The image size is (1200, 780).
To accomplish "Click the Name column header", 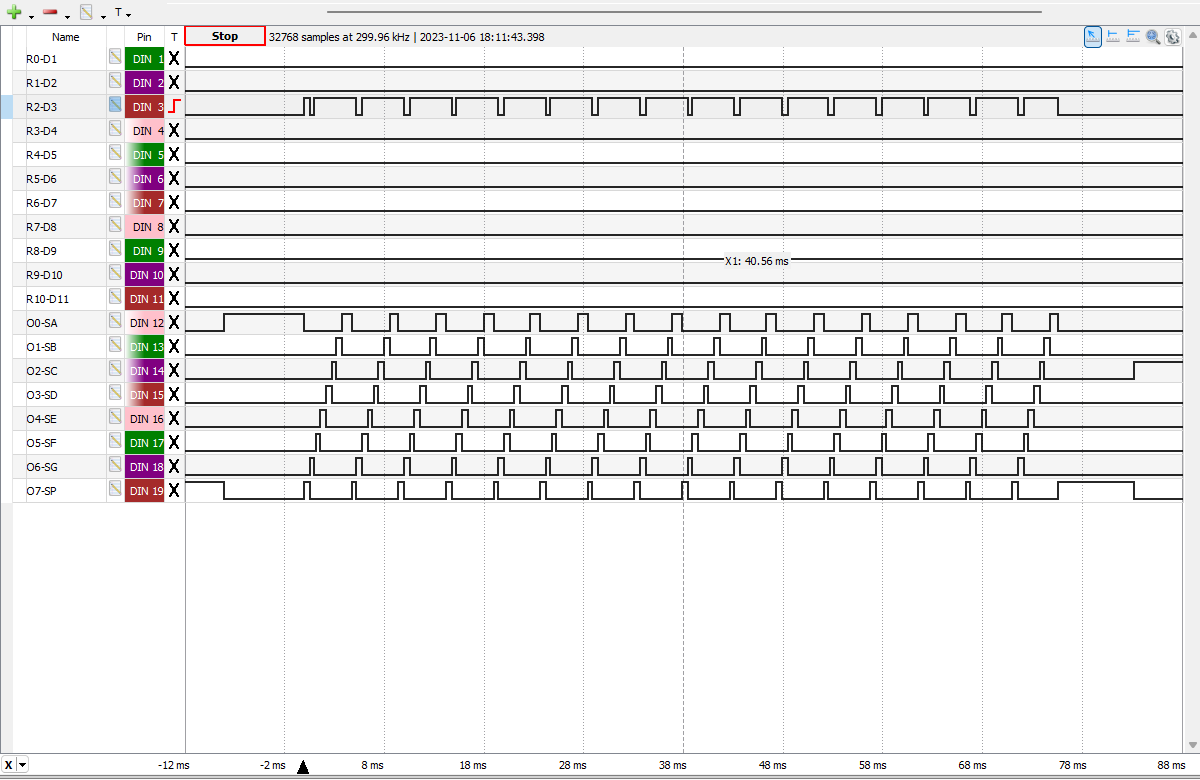I will click(66, 37).
